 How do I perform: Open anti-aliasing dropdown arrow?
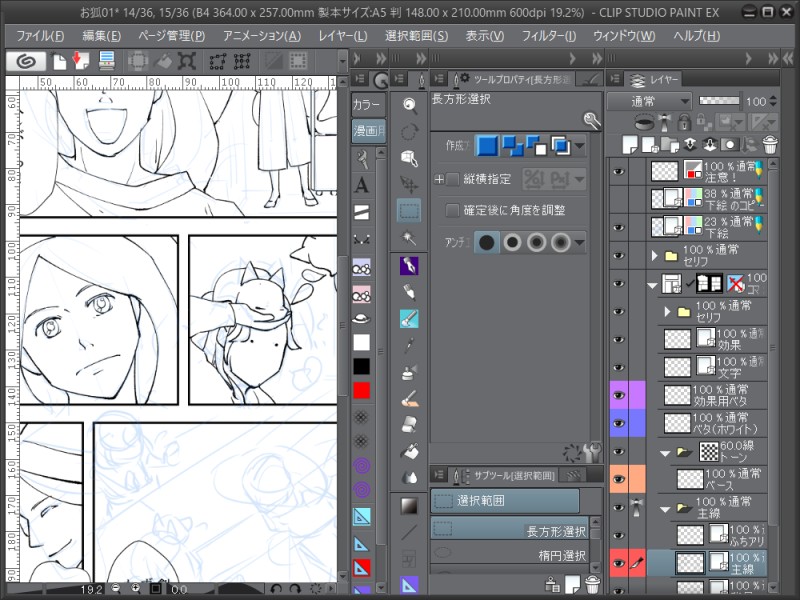click(x=579, y=242)
